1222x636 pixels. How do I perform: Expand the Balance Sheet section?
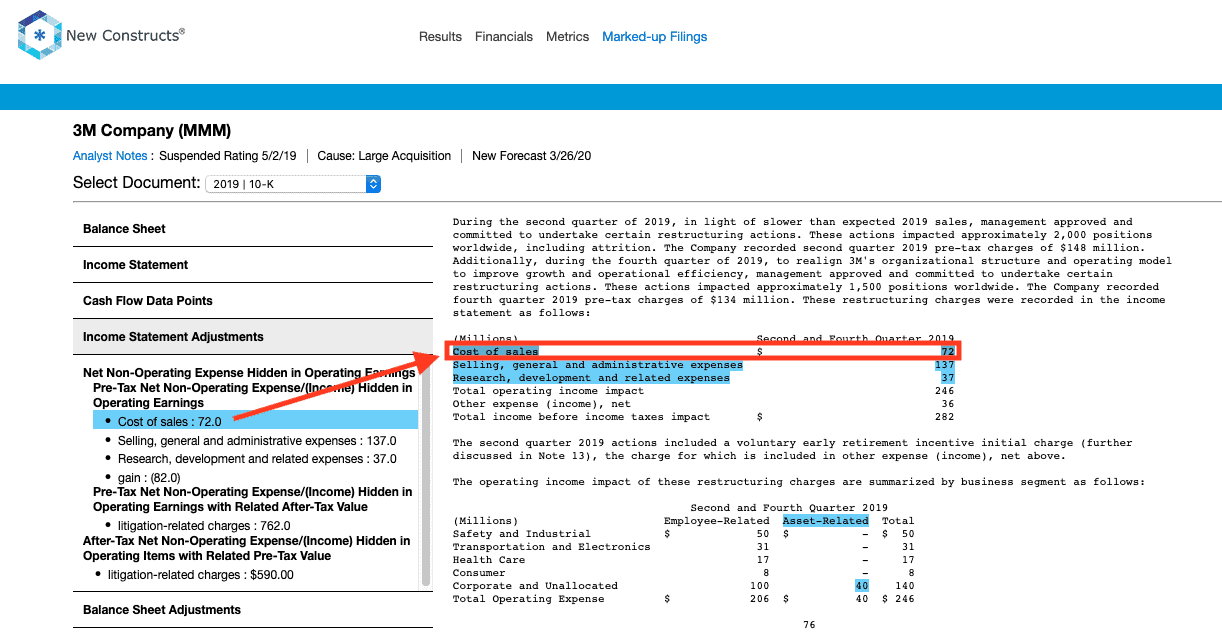[253, 229]
